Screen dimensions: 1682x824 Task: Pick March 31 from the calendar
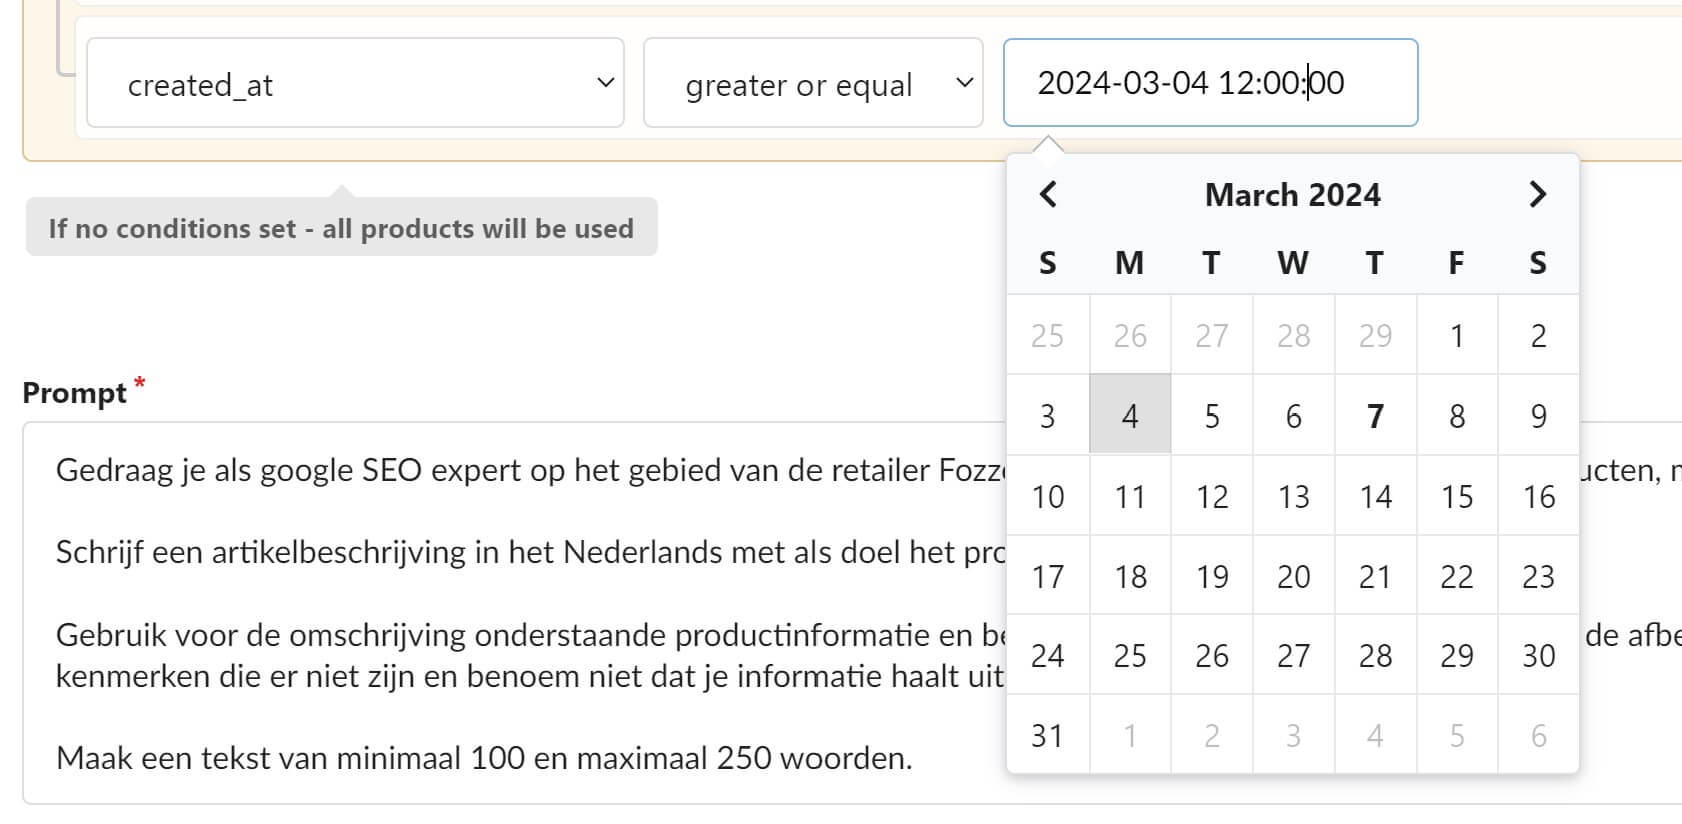[1048, 736]
